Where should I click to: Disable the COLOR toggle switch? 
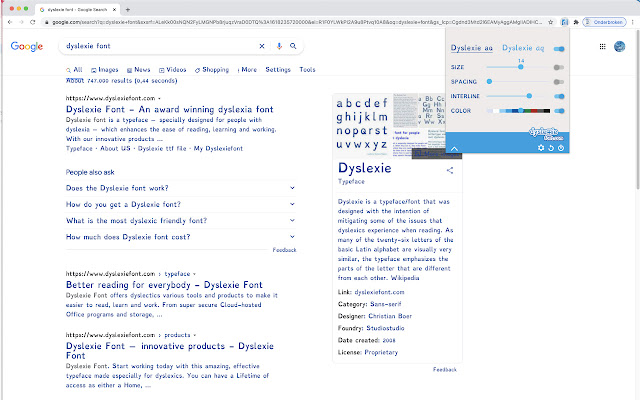click(559, 111)
